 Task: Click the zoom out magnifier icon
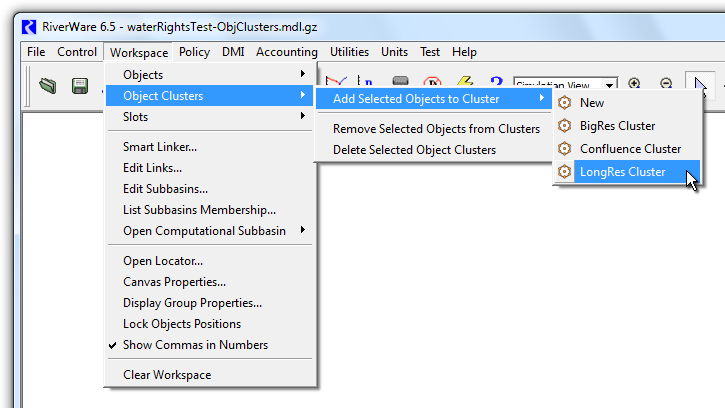click(666, 83)
